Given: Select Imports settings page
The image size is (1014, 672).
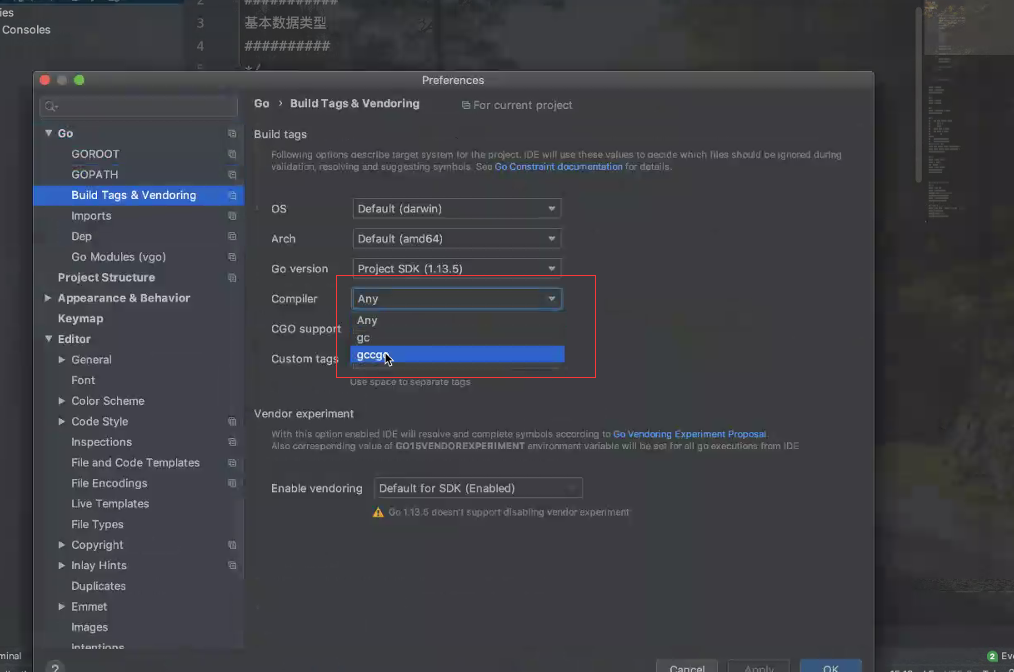Looking at the screenshot, I should click(x=91, y=216).
